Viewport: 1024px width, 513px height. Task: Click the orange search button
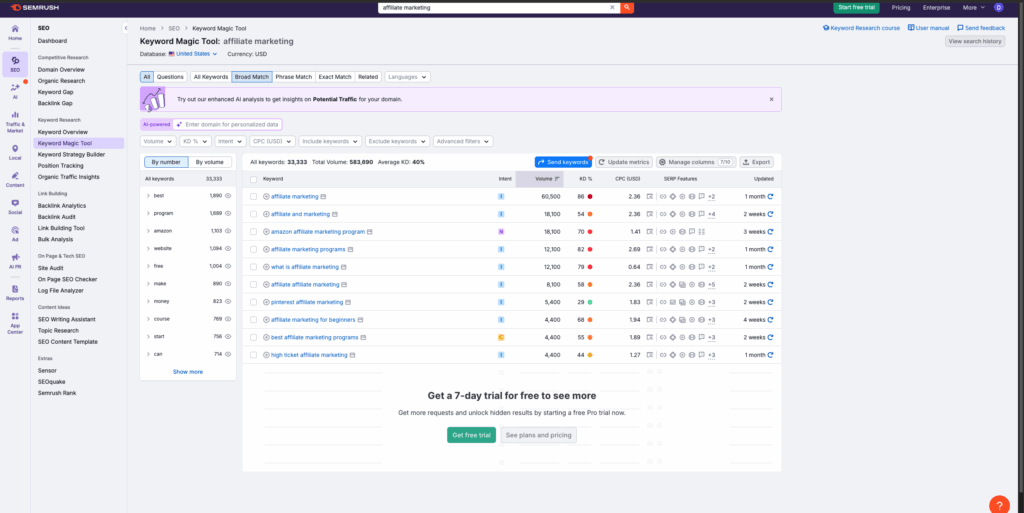(627, 8)
